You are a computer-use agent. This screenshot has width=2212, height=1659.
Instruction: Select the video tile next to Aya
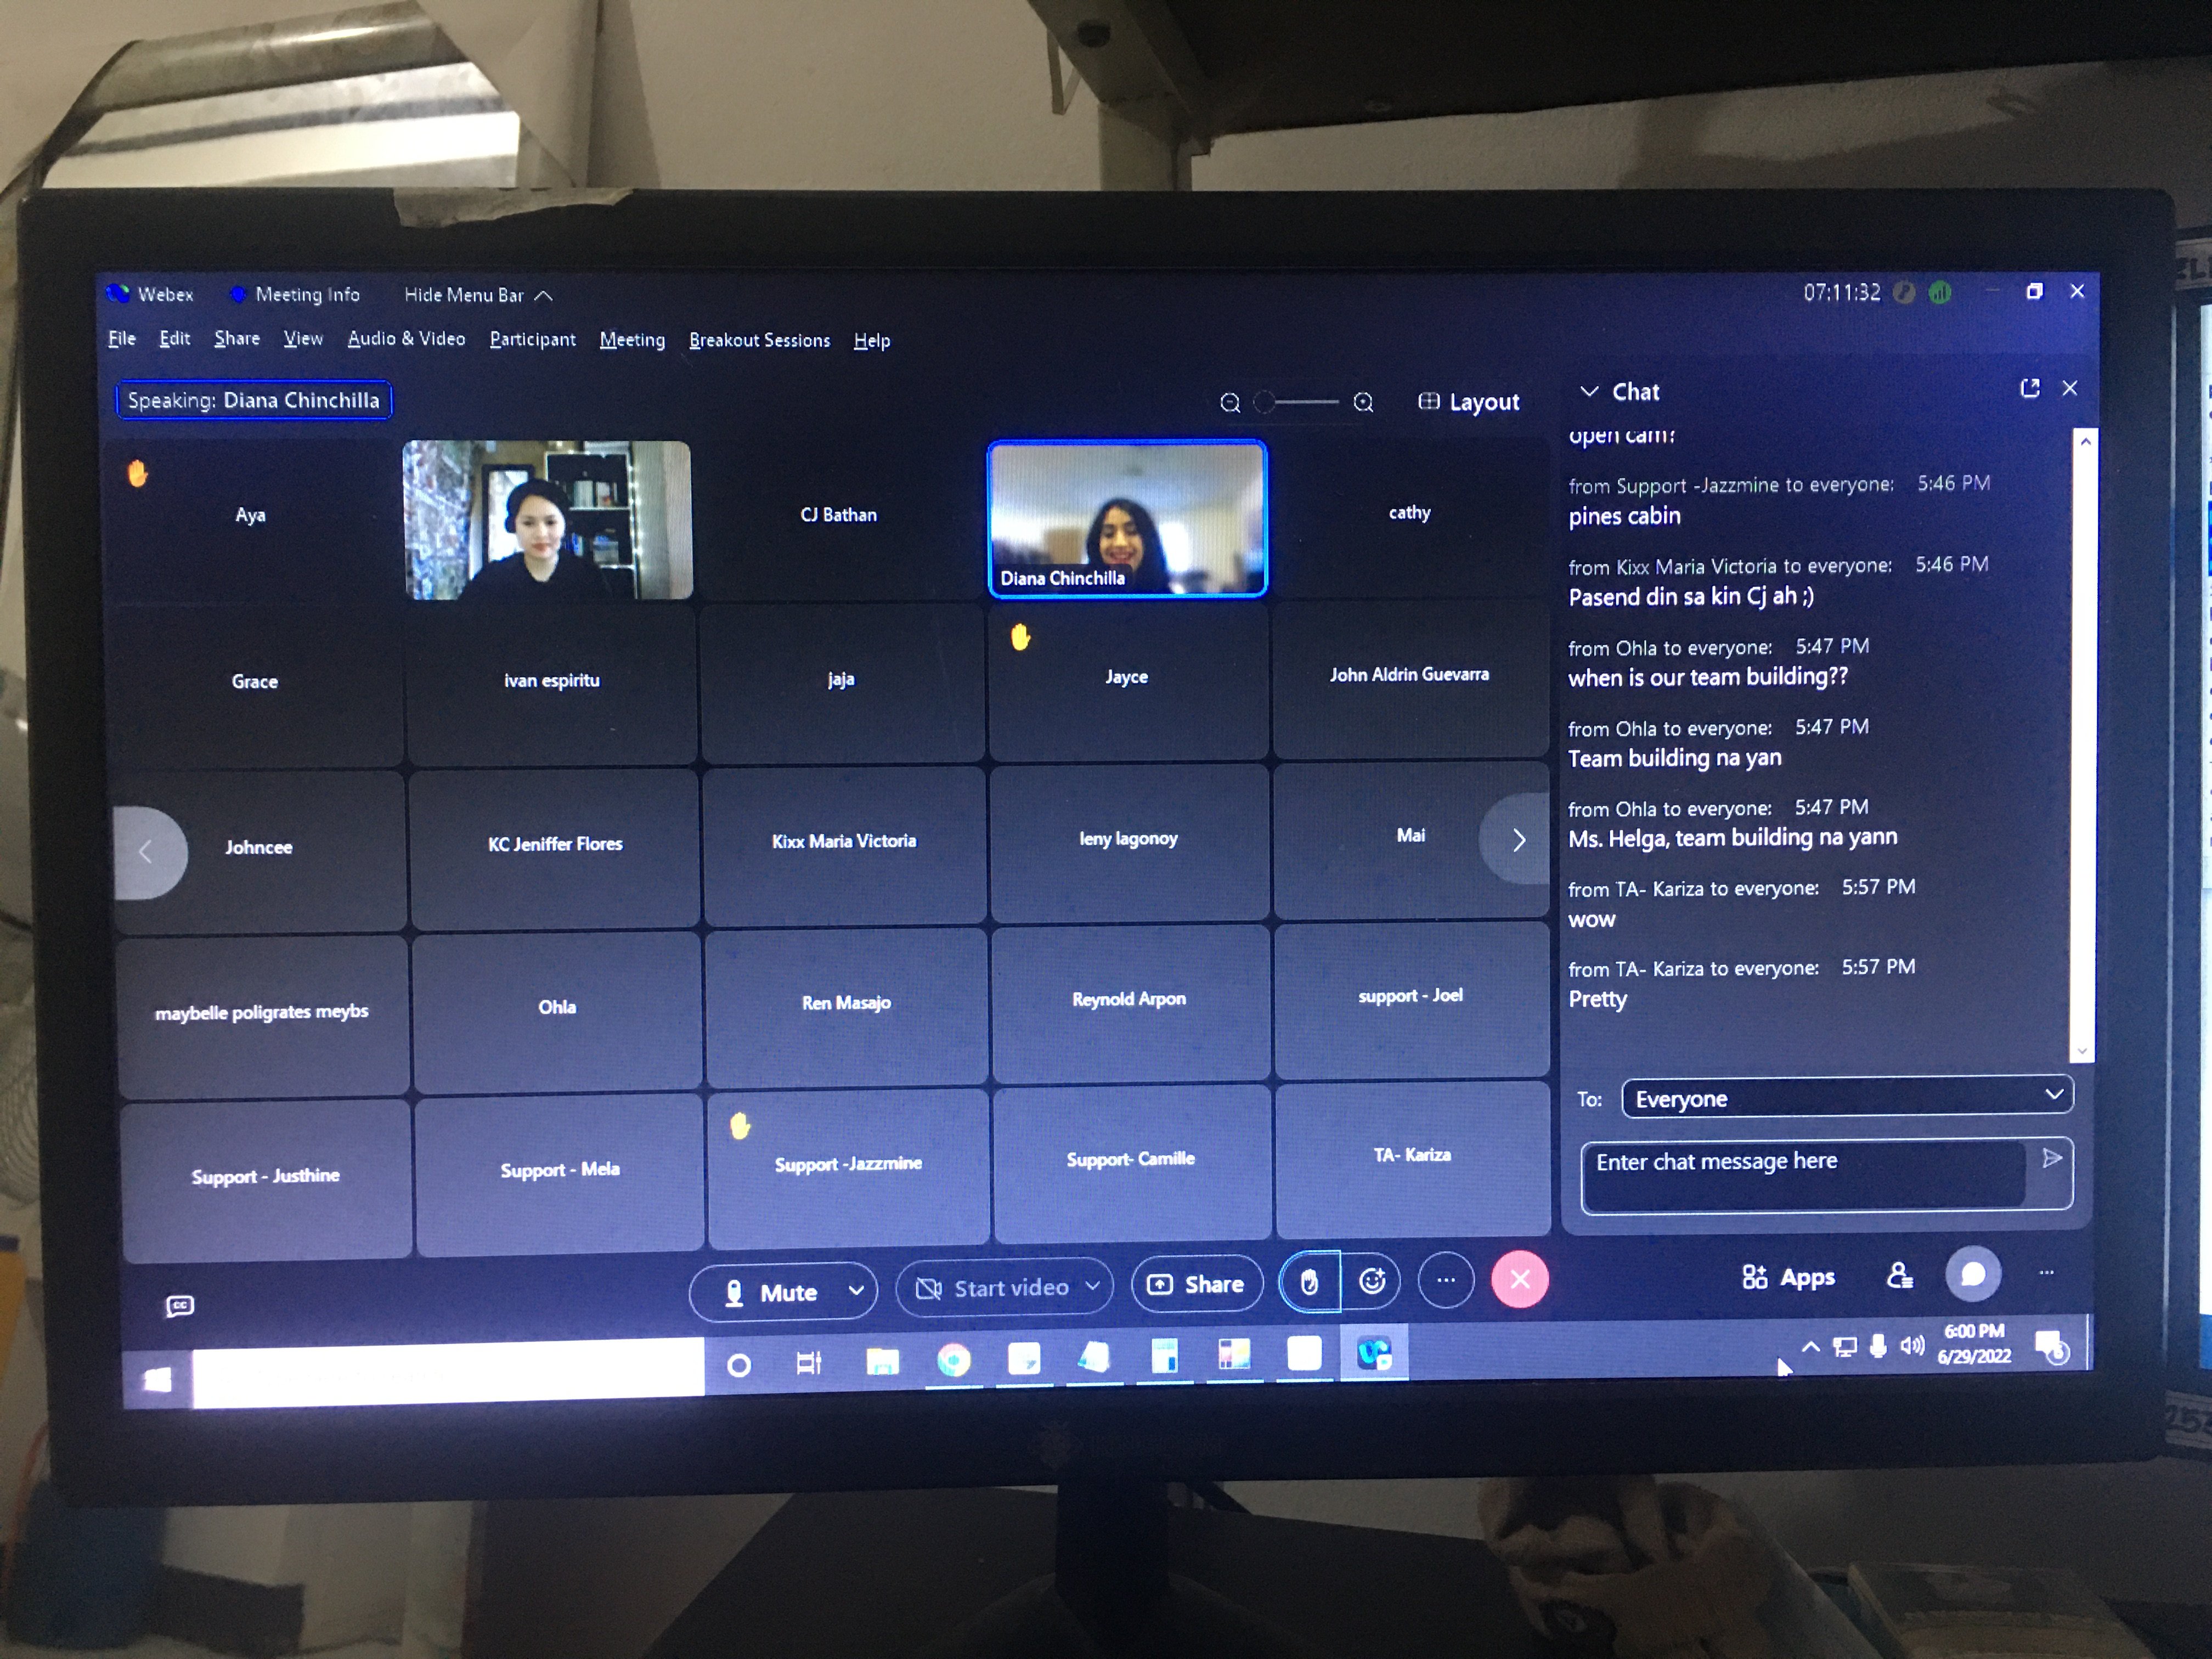[547, 520]
